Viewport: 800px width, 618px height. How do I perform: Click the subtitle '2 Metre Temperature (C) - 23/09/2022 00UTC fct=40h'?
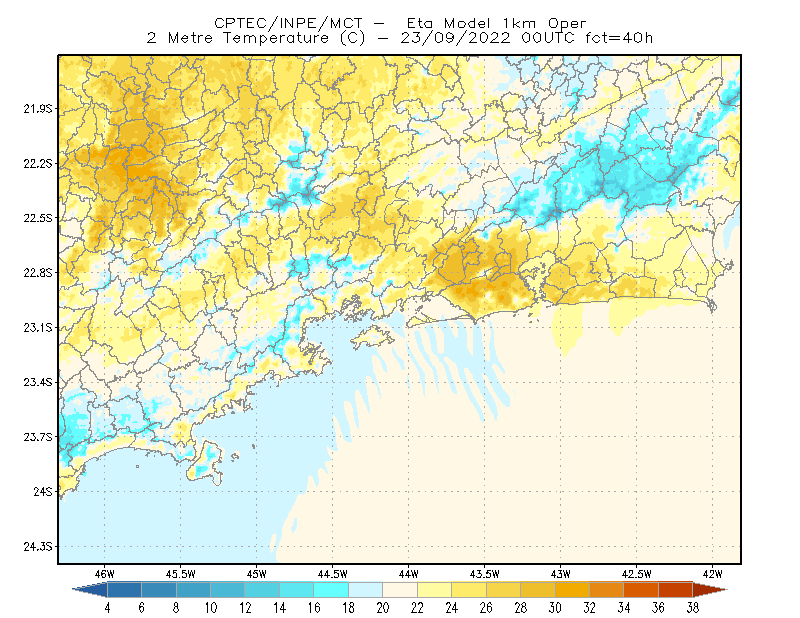tap(400, 38)
